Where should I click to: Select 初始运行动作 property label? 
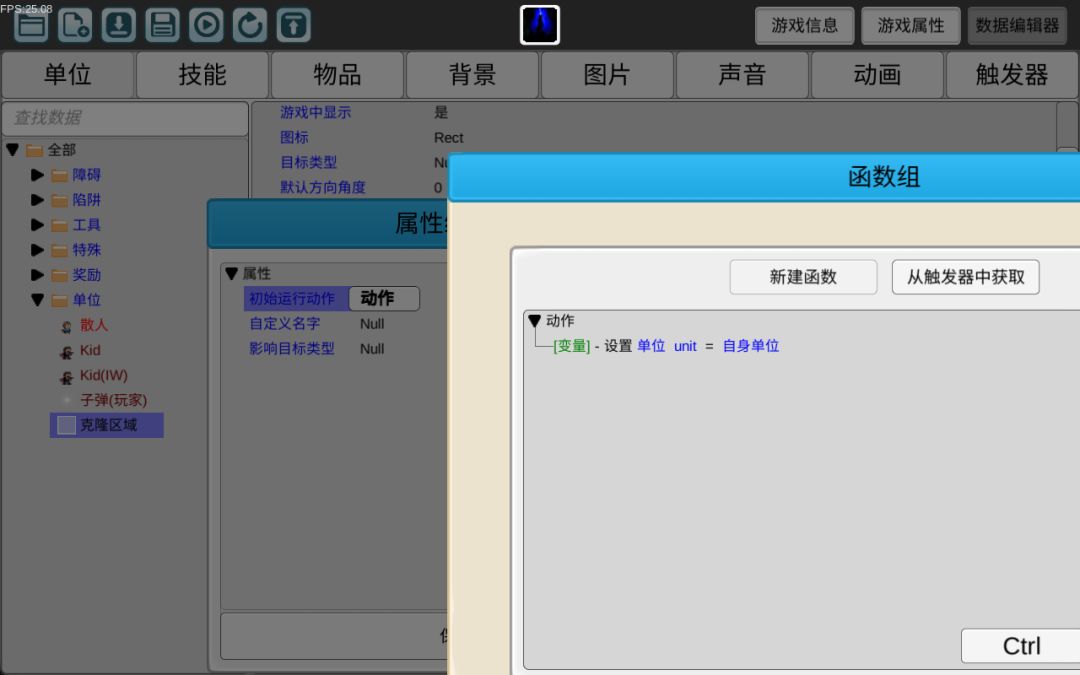pos(292,298)
